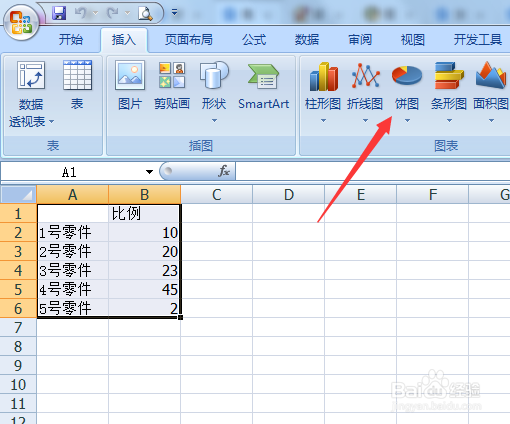The image size is (510, 424).
Task: Insert a SmartArt graphic
Action: coord(263,86)
